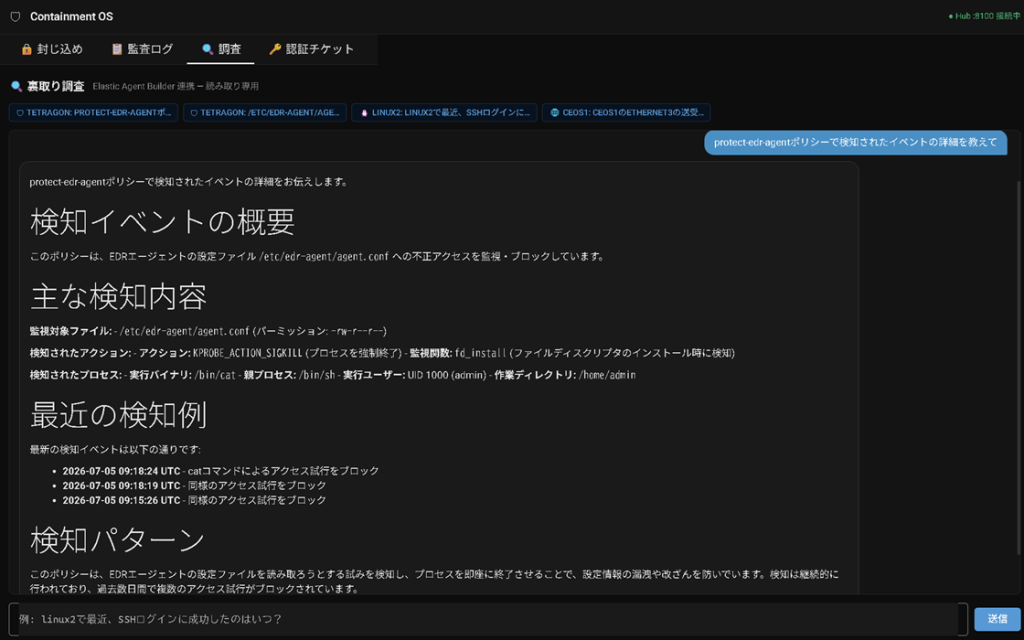Click the TETRAGON: /ETC/EDR-AGENT/AGE... suggestion chip

[x=264, y=112]
